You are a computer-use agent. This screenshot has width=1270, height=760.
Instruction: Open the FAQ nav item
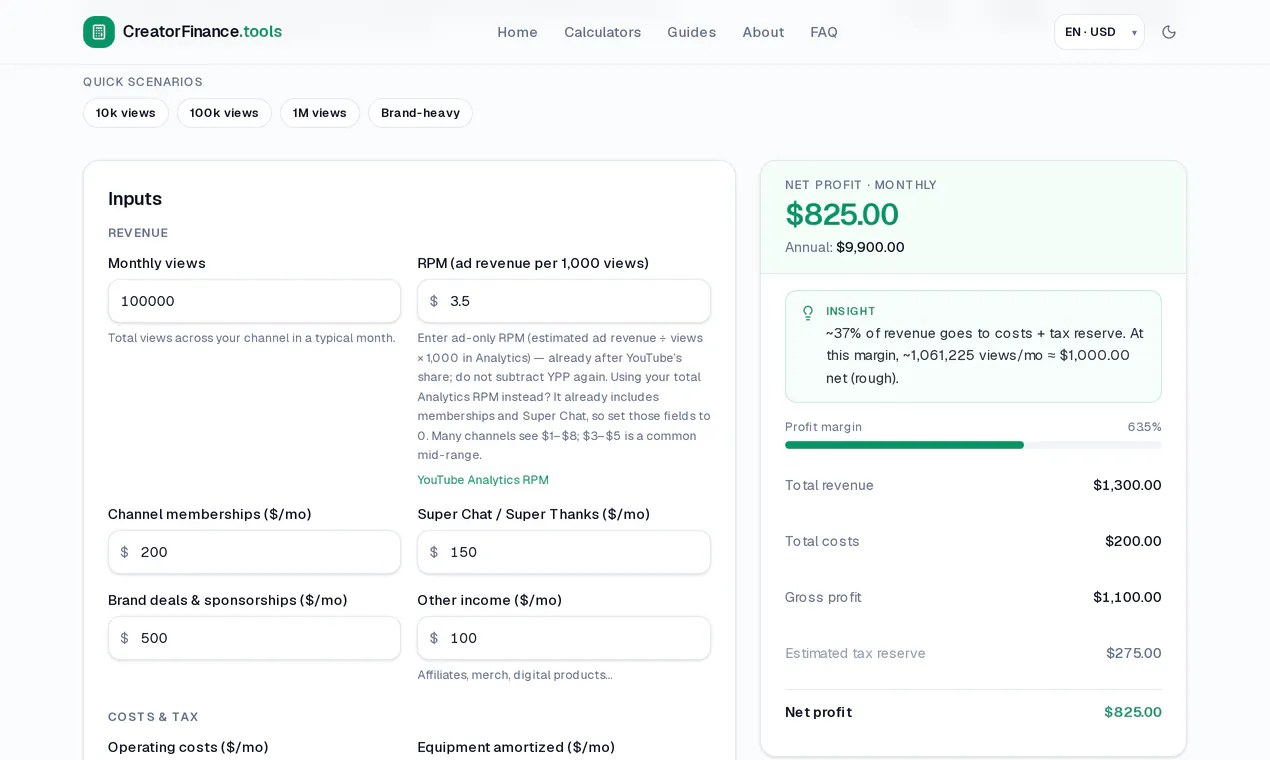(x=824, y=32)
